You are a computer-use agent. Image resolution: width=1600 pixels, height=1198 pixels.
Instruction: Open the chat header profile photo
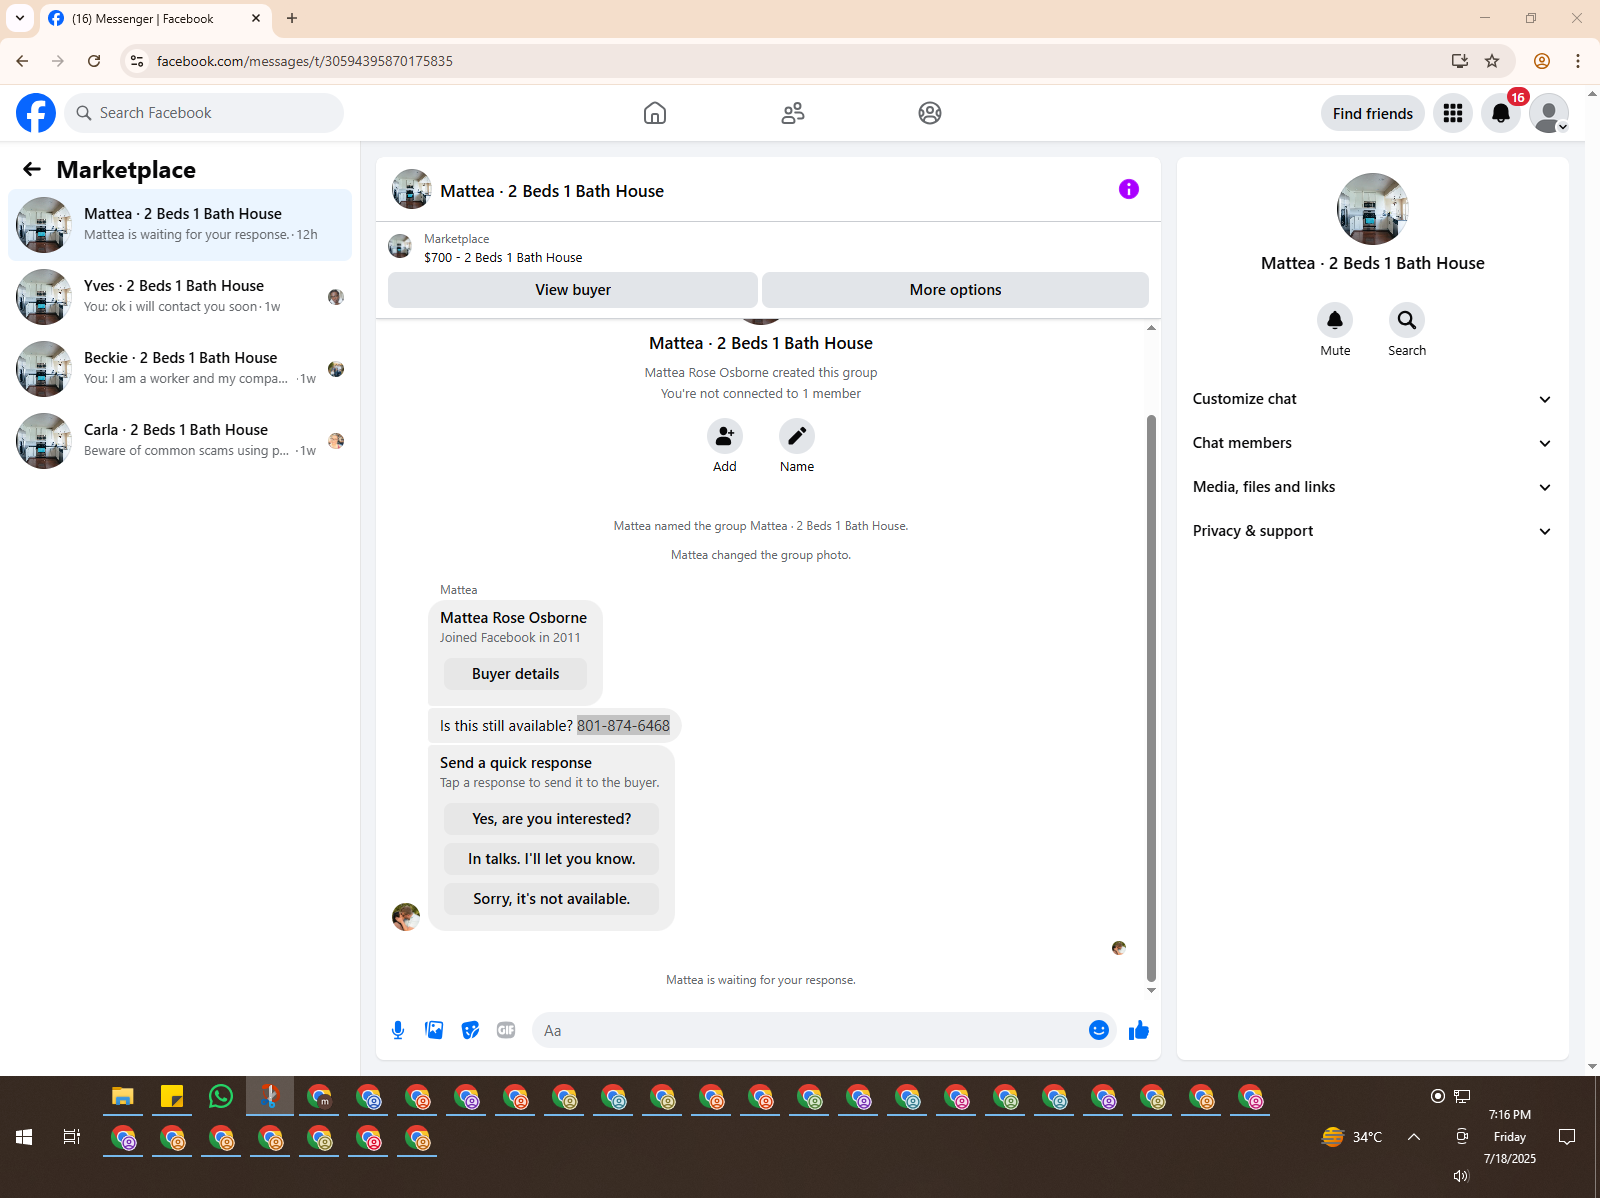pyautogui.click(x=411, y=189)
